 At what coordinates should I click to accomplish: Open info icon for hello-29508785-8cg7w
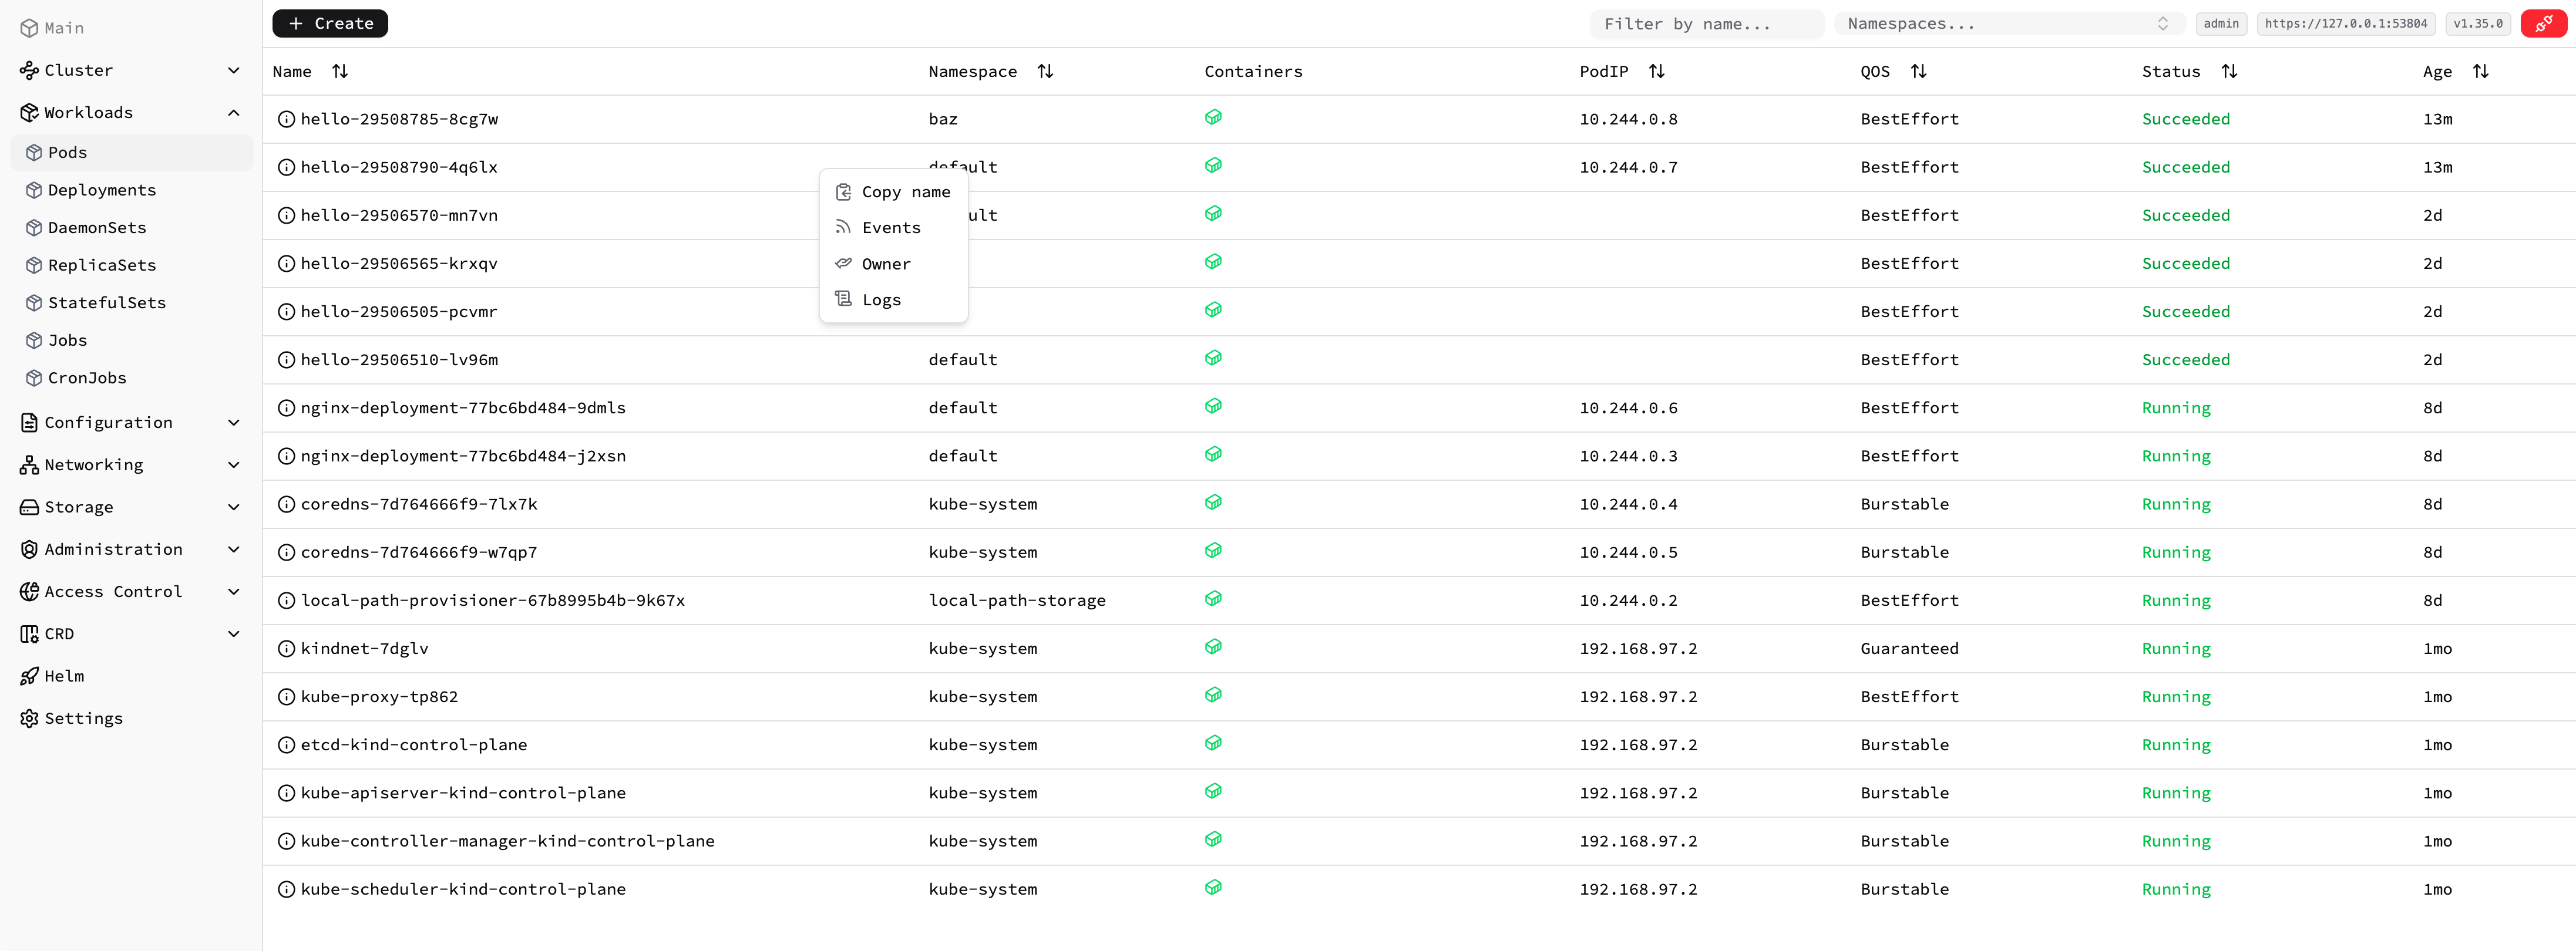coord(286,119)
